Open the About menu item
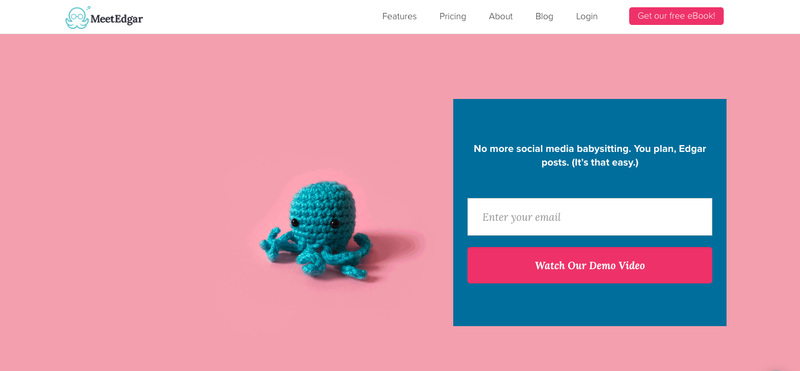This screenshot has height=371, width=800. pos(501,16)
